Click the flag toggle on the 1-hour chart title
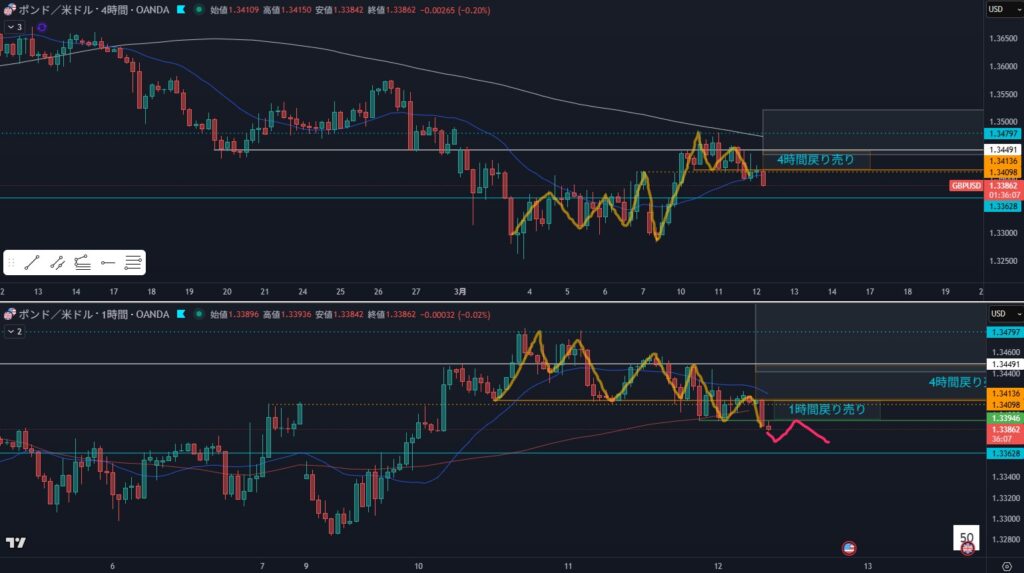1024x573 pixels. [180, 313]
